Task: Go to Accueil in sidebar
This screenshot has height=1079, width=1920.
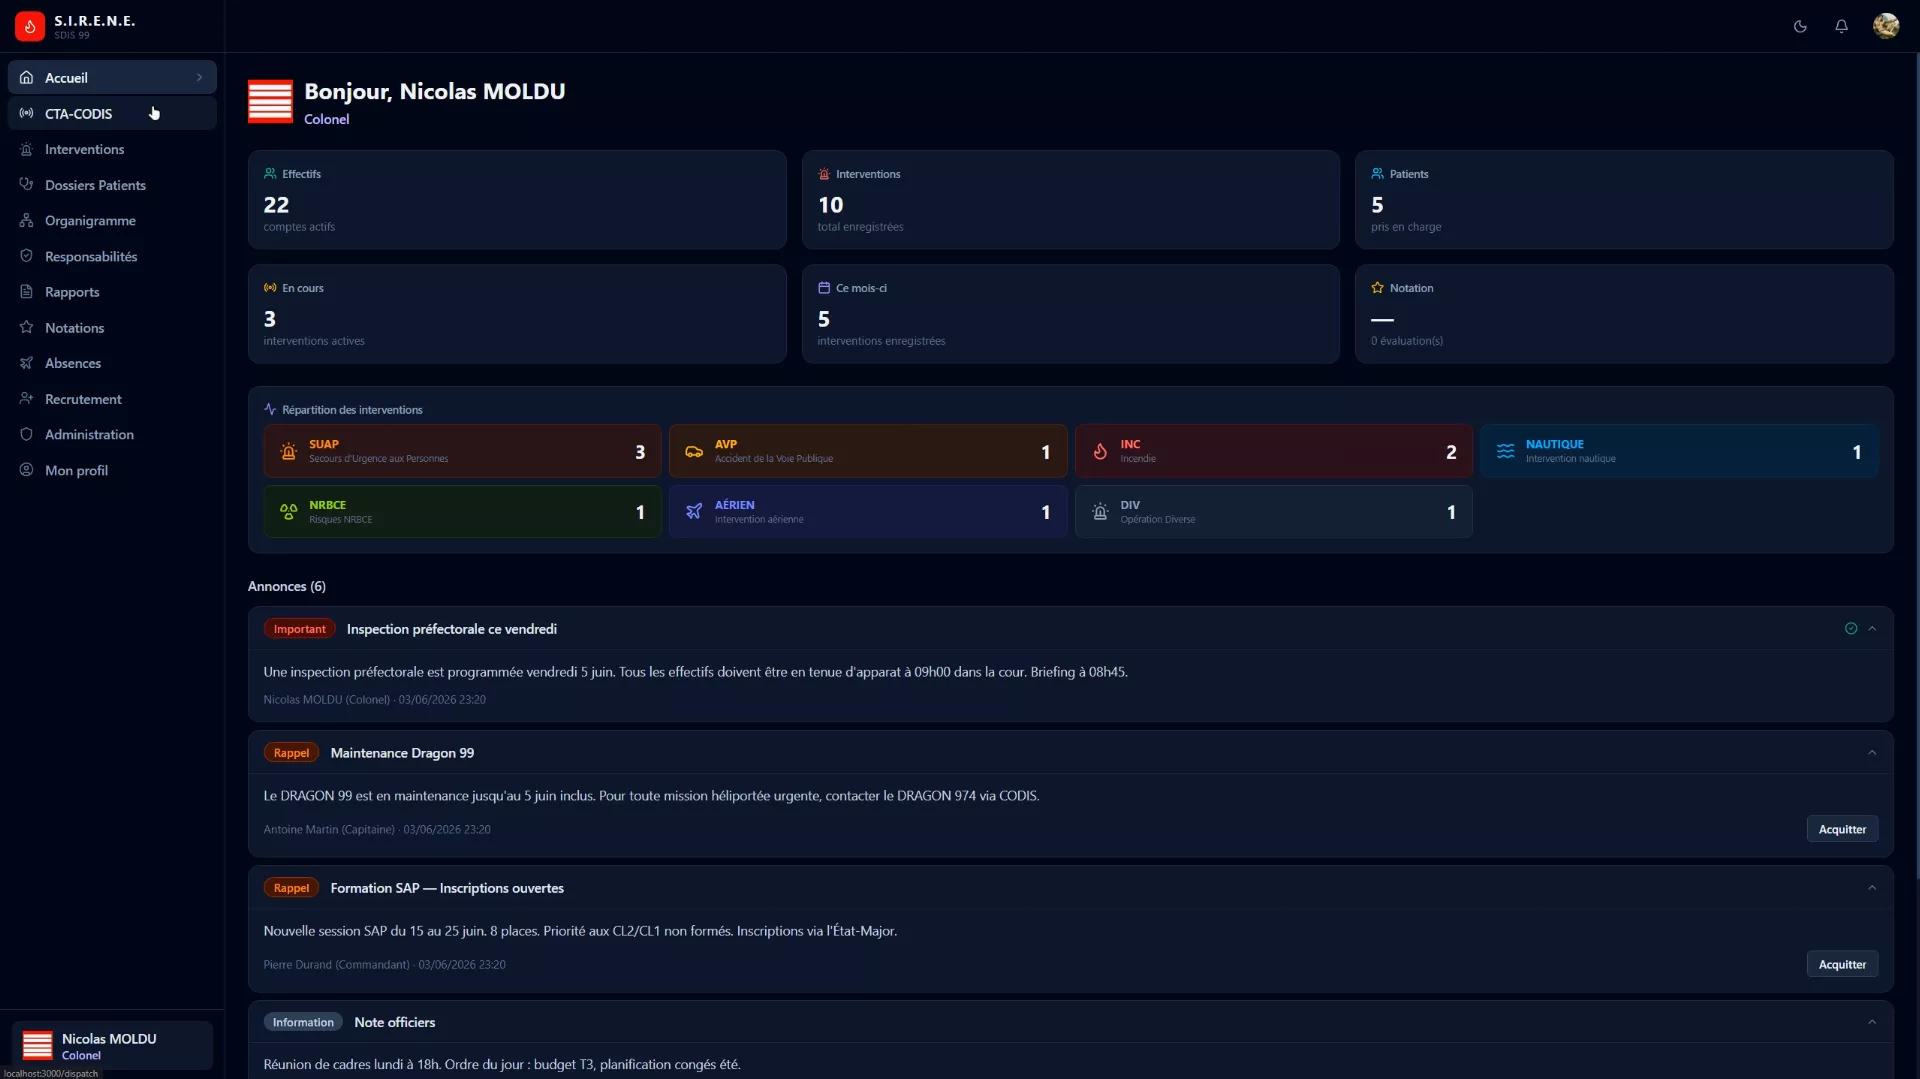Action: pos(112,78)
